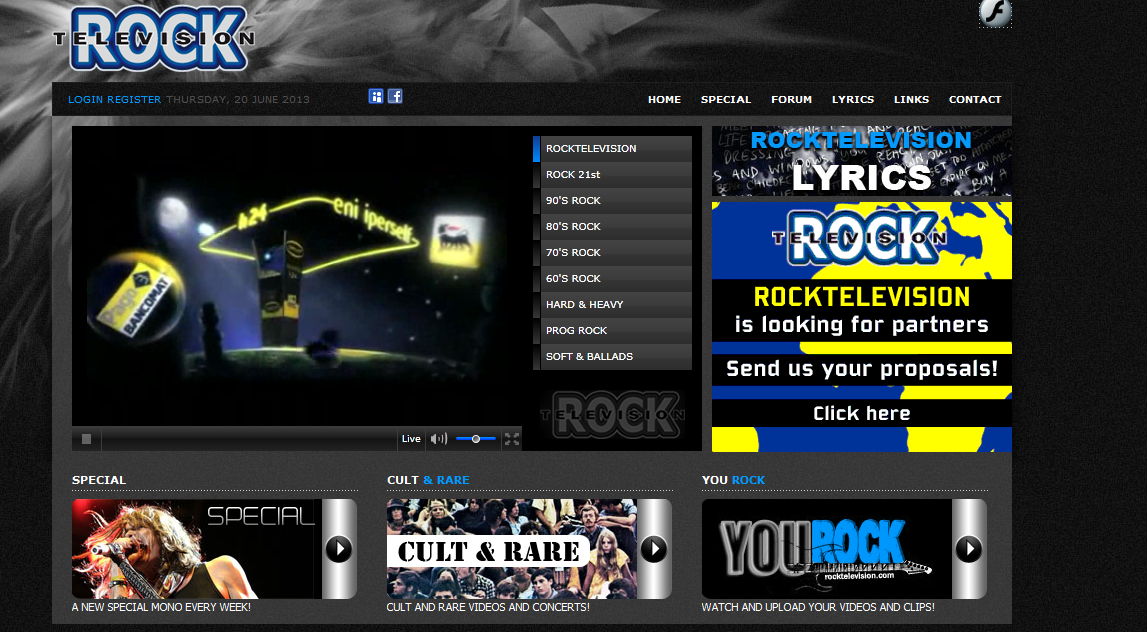Open the LINKS menu item

(911, 99)
